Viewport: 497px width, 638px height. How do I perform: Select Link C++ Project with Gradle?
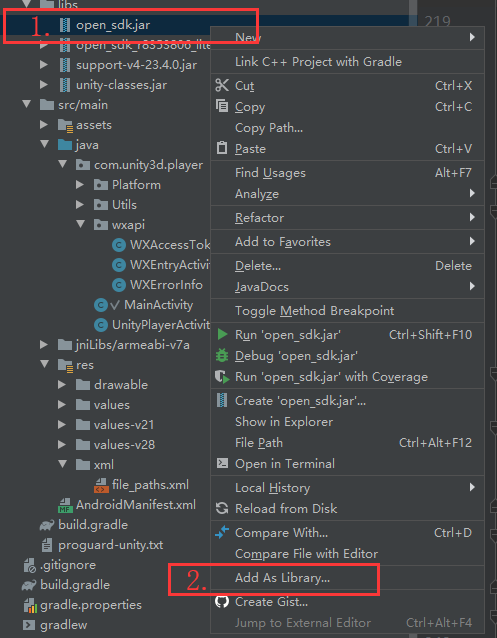(x=347, y=62)
